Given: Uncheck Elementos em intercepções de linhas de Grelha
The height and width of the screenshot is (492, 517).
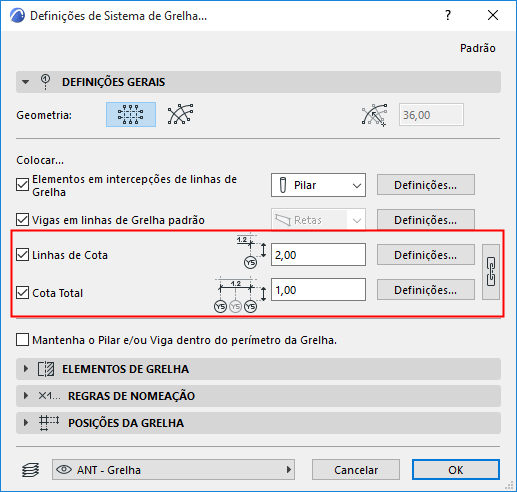Looking at the screenshot, I should point(22,185).
